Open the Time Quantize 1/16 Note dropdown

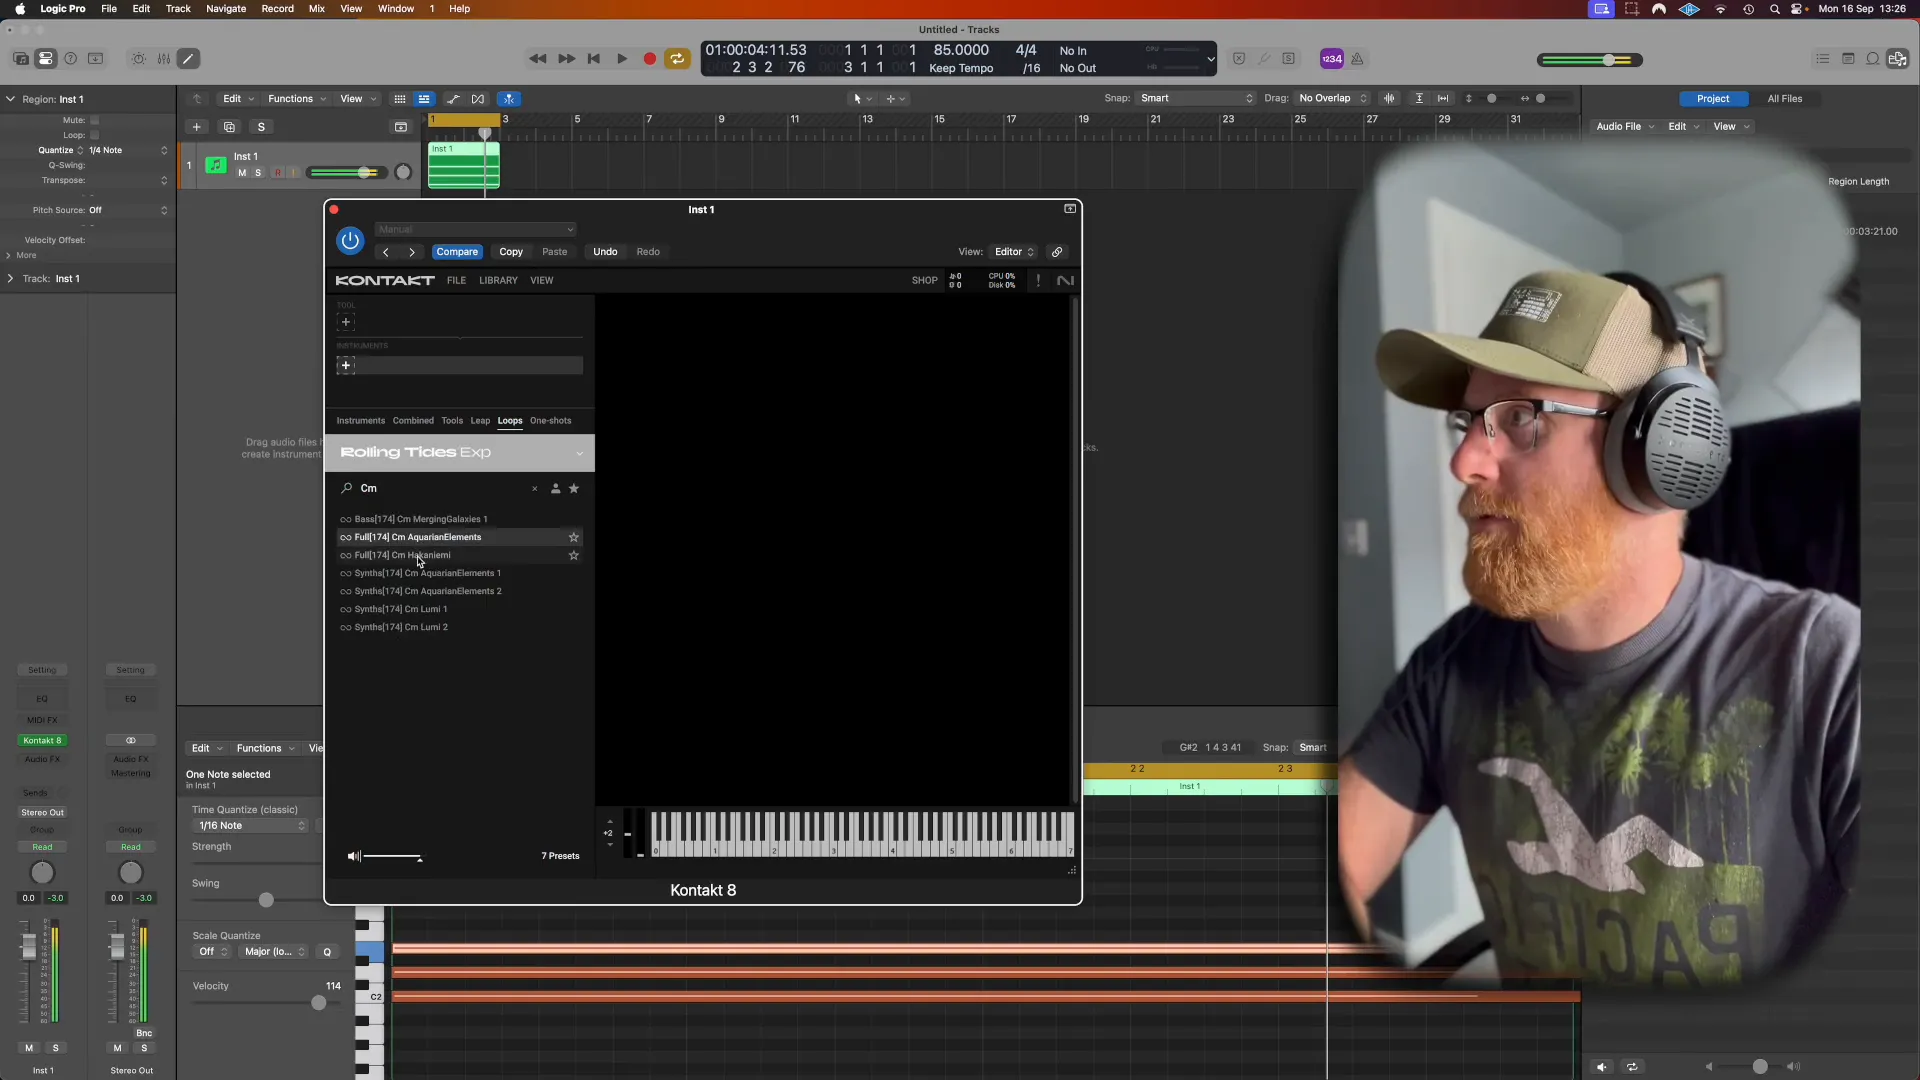[251, 826]
